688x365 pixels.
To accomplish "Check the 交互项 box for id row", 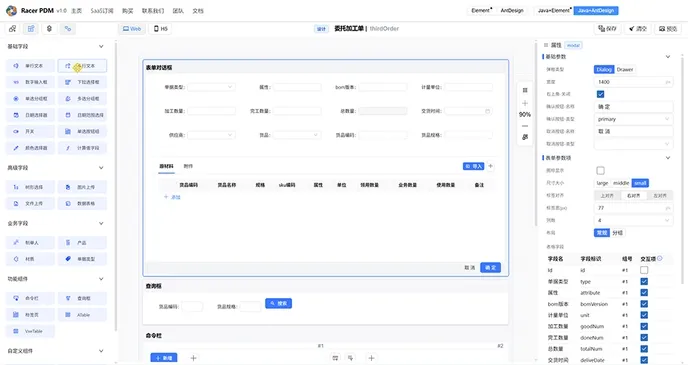I will coord(644,270).
